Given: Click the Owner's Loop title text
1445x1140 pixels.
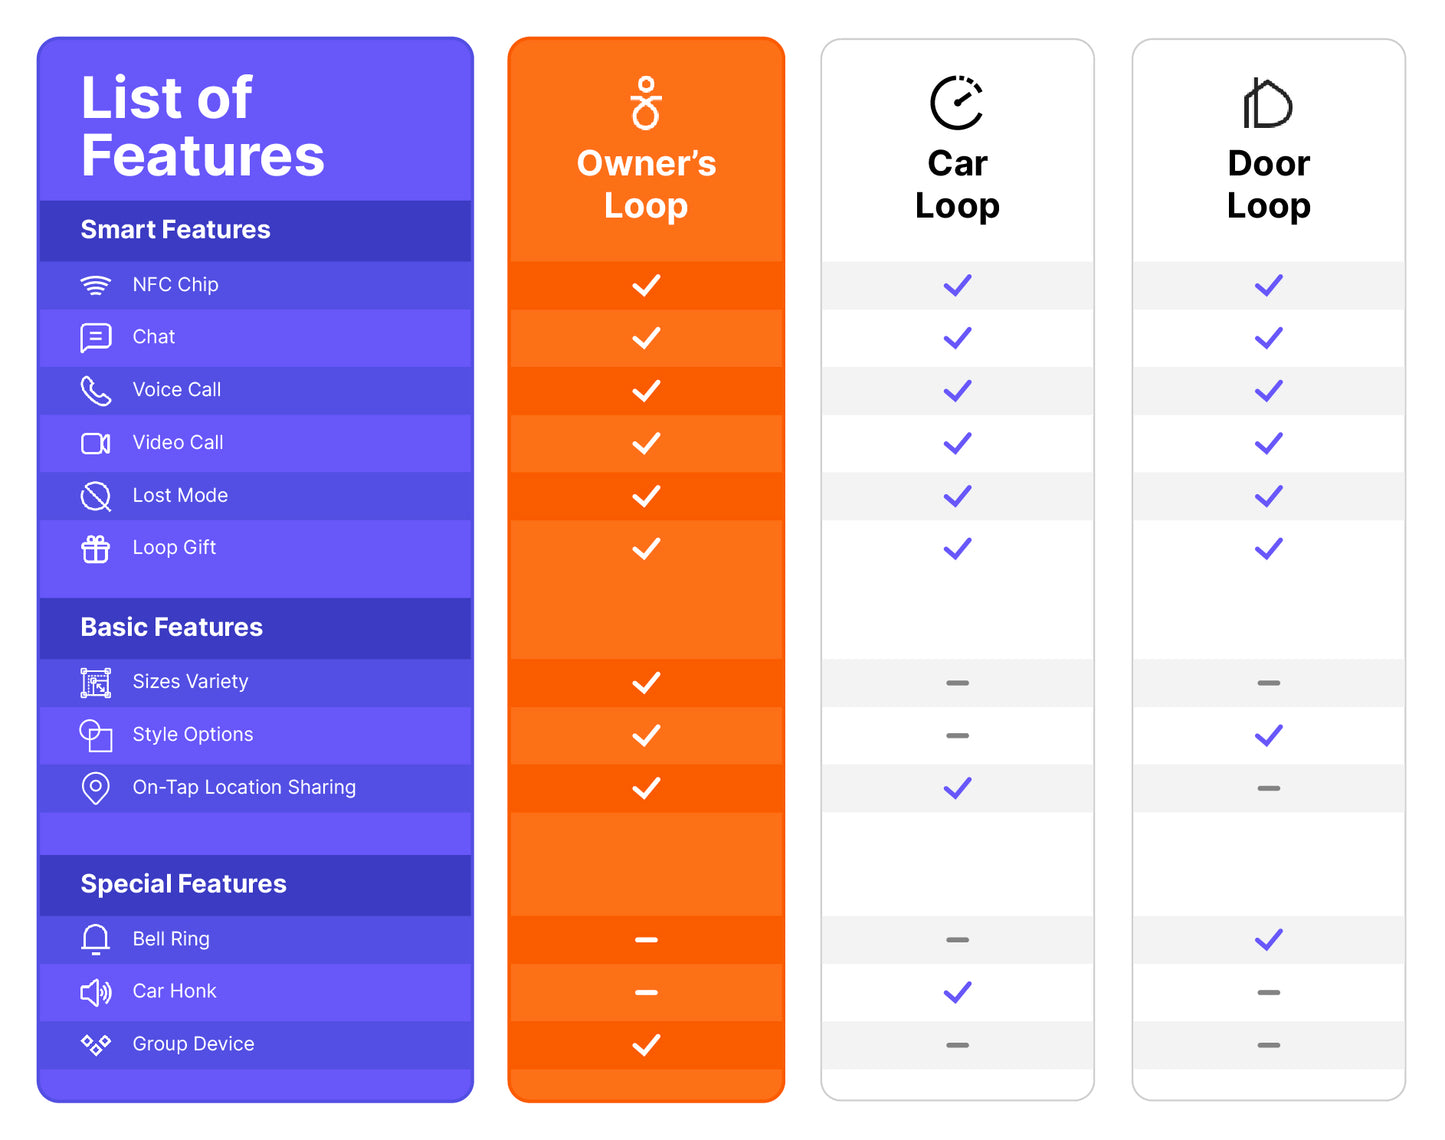Looking at the screenshot, I should pos(646,184).
